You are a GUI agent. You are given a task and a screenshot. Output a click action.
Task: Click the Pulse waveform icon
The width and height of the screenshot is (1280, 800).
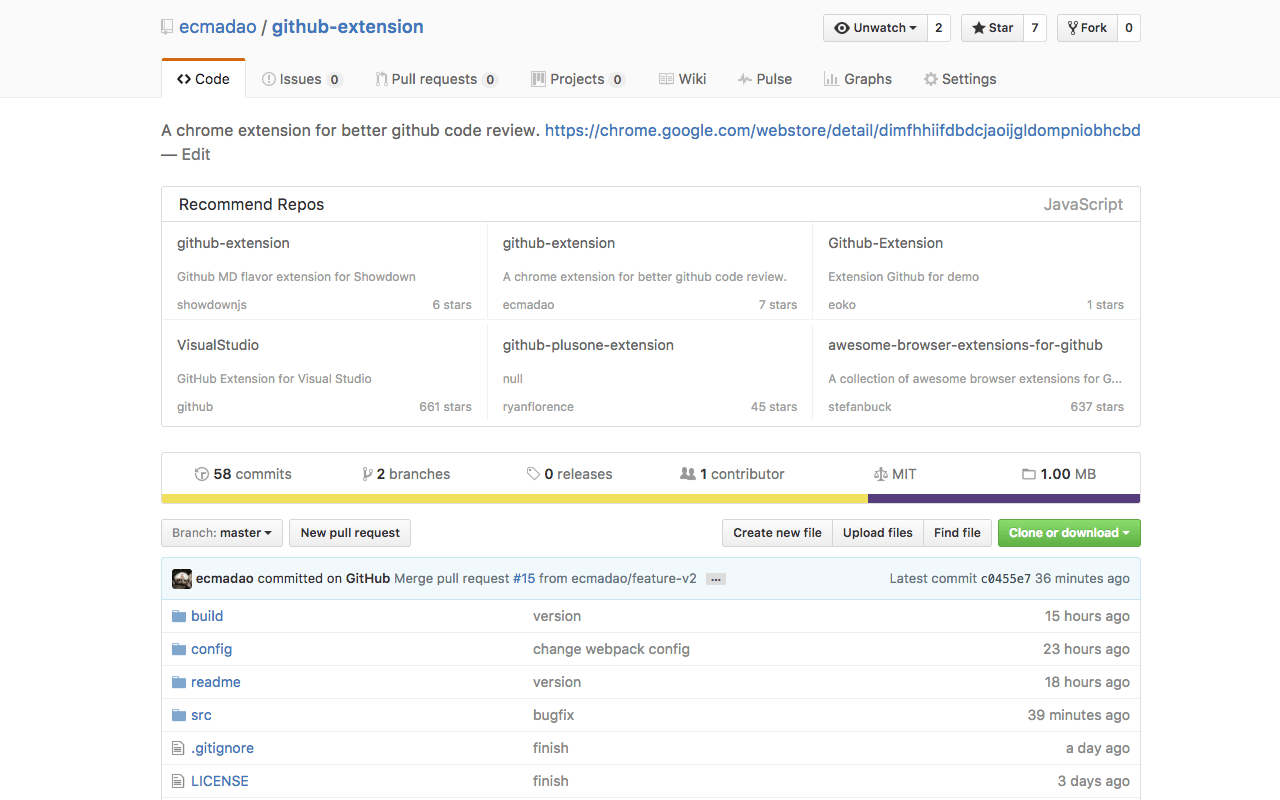tap(745, 79)
